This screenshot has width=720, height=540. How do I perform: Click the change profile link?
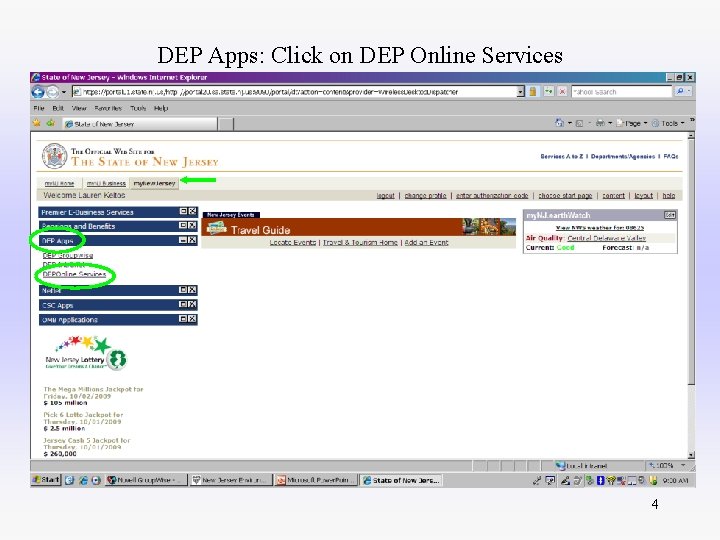[x=425, y=195]
